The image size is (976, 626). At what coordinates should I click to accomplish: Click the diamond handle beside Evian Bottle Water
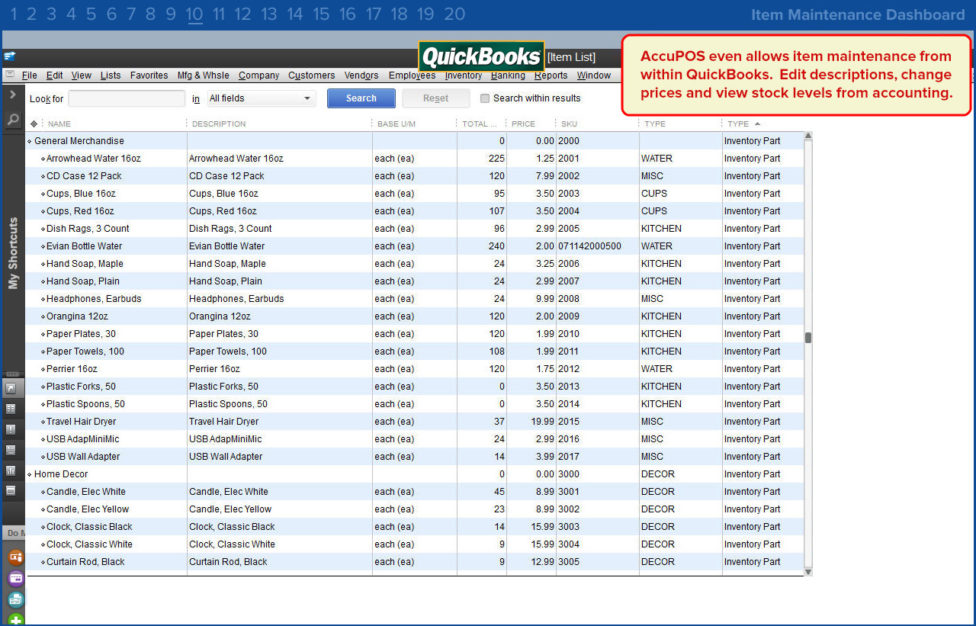(43, 246)
